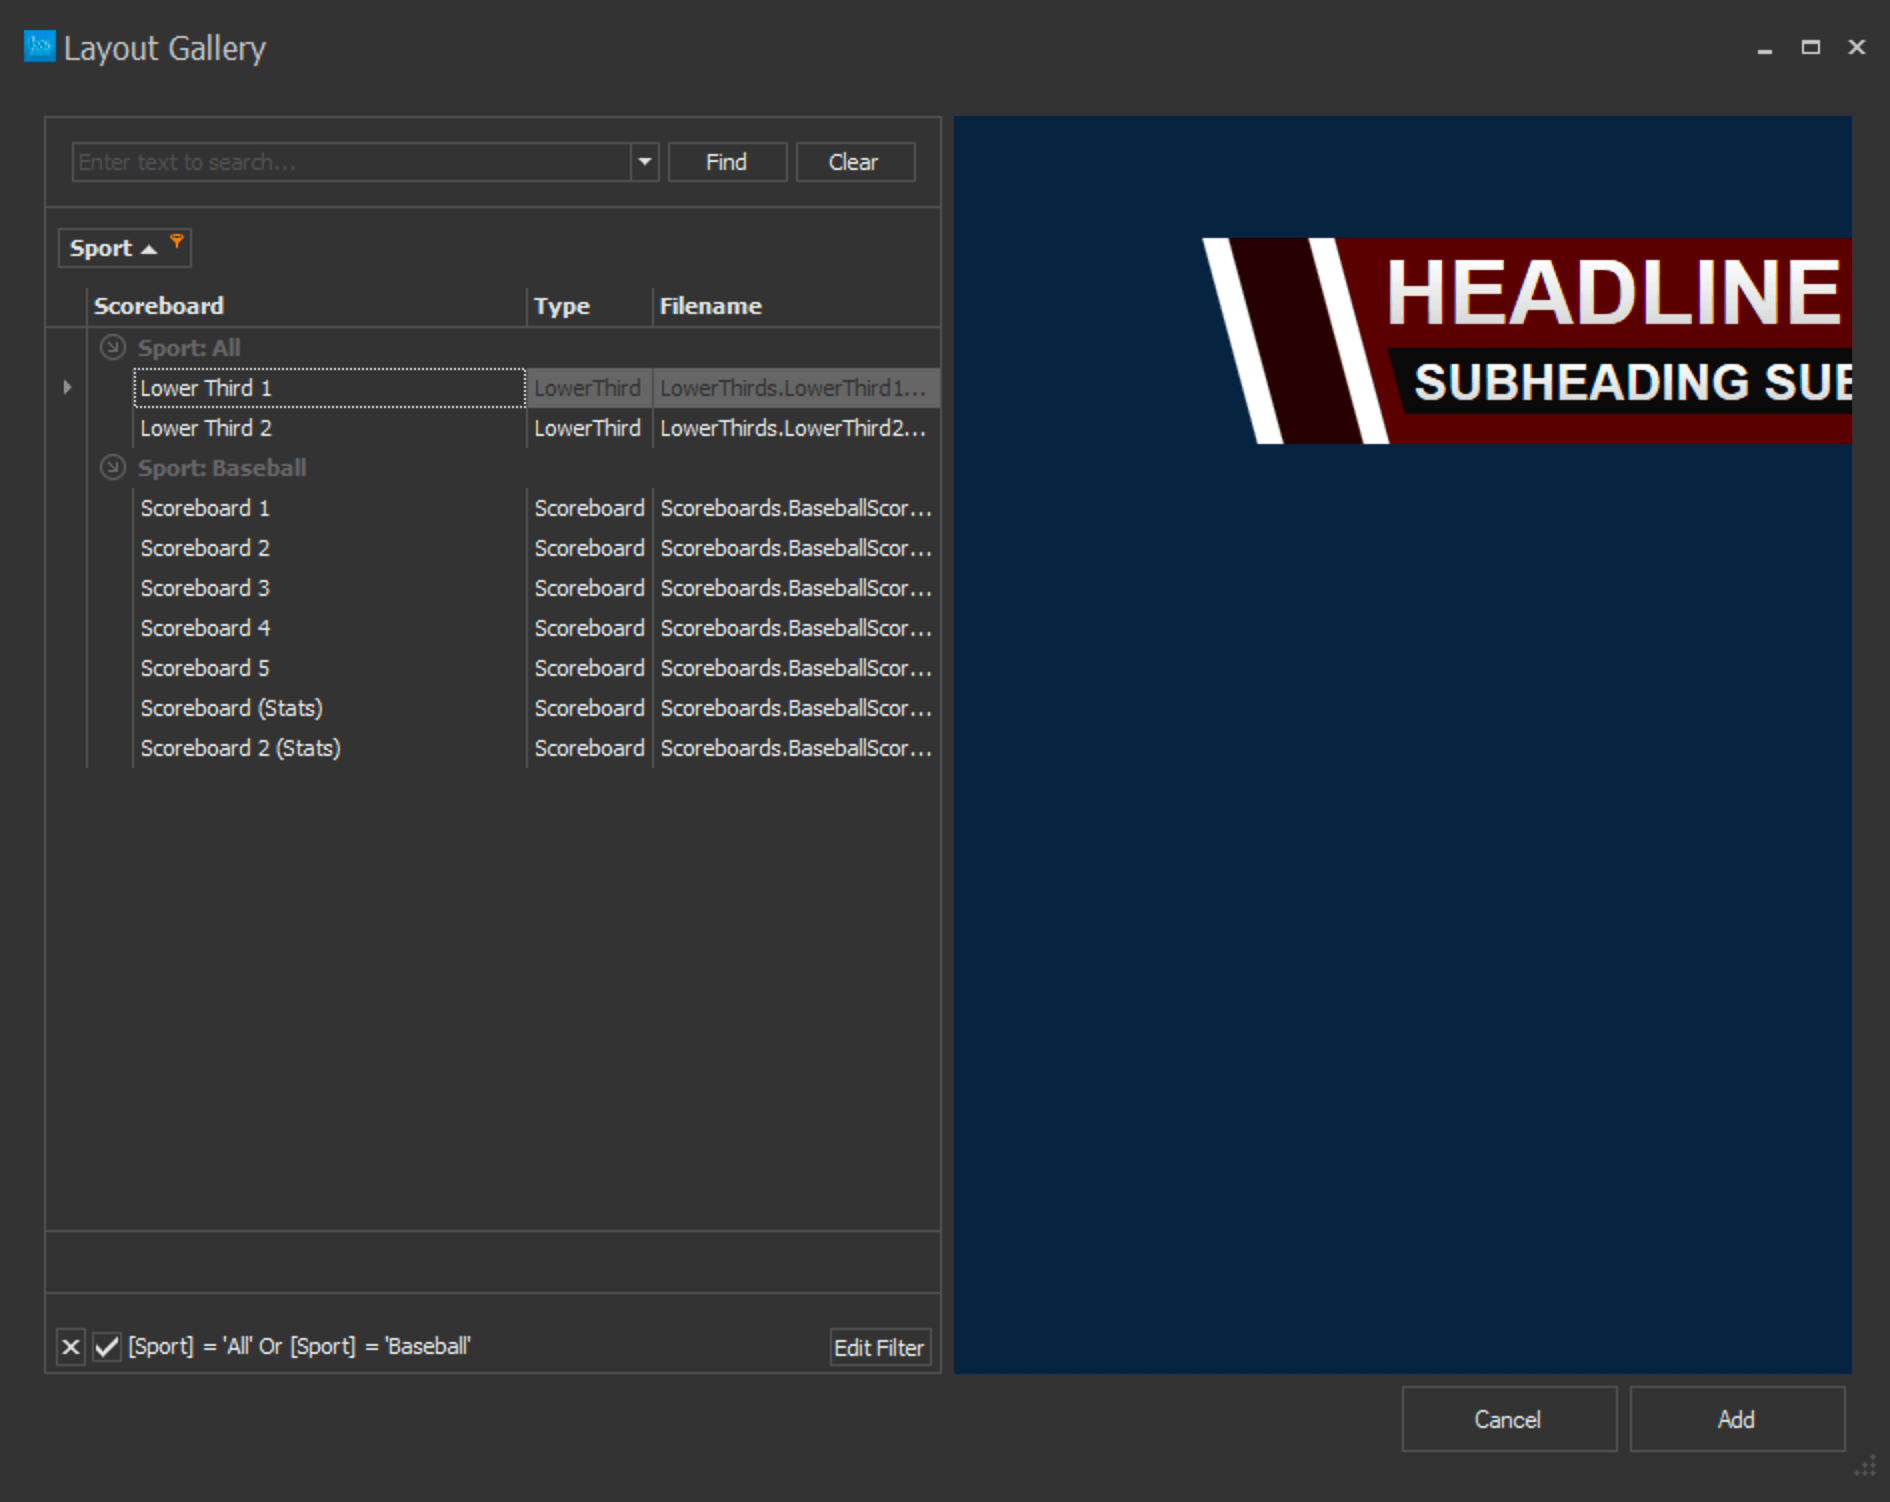
Task: Click the search text input field
Action: [x=351, y=162]
